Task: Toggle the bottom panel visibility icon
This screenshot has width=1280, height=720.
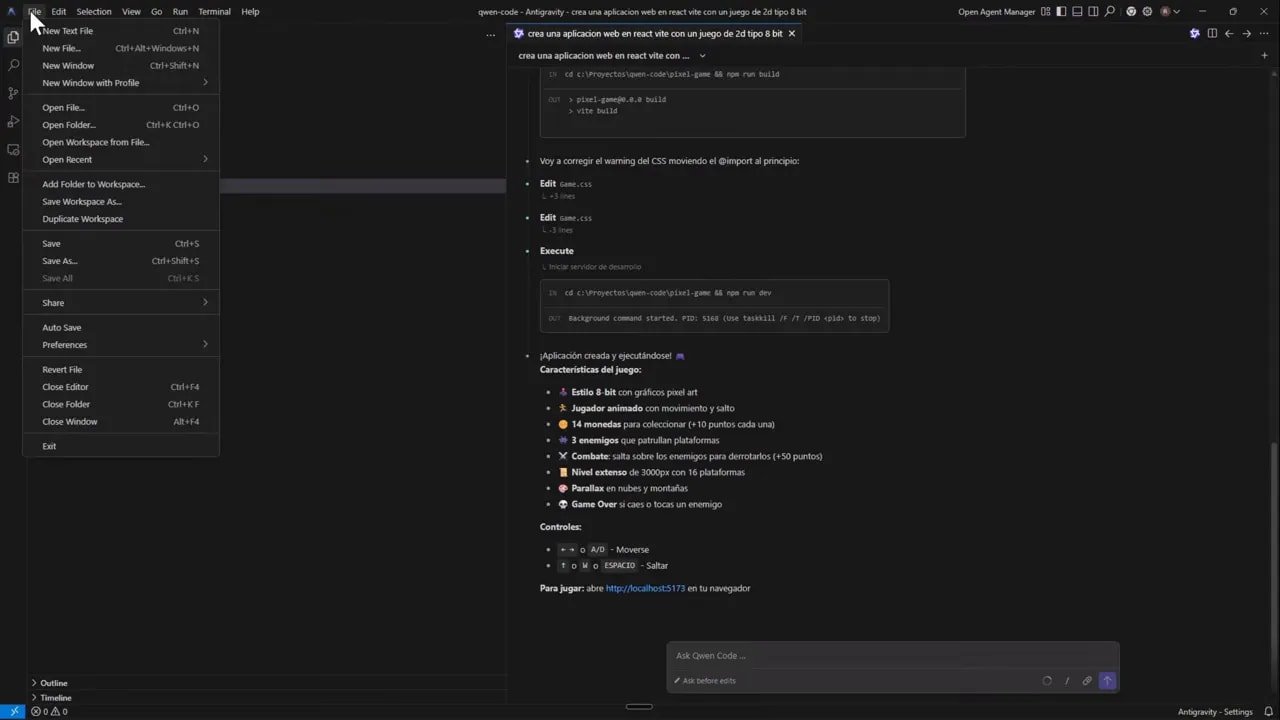Action: tap(1078, 11)
